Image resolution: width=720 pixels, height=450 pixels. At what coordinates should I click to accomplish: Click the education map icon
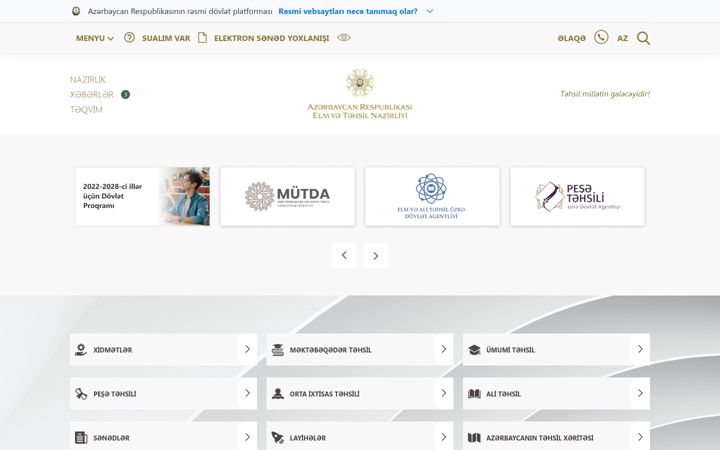[x=474, y=438]
